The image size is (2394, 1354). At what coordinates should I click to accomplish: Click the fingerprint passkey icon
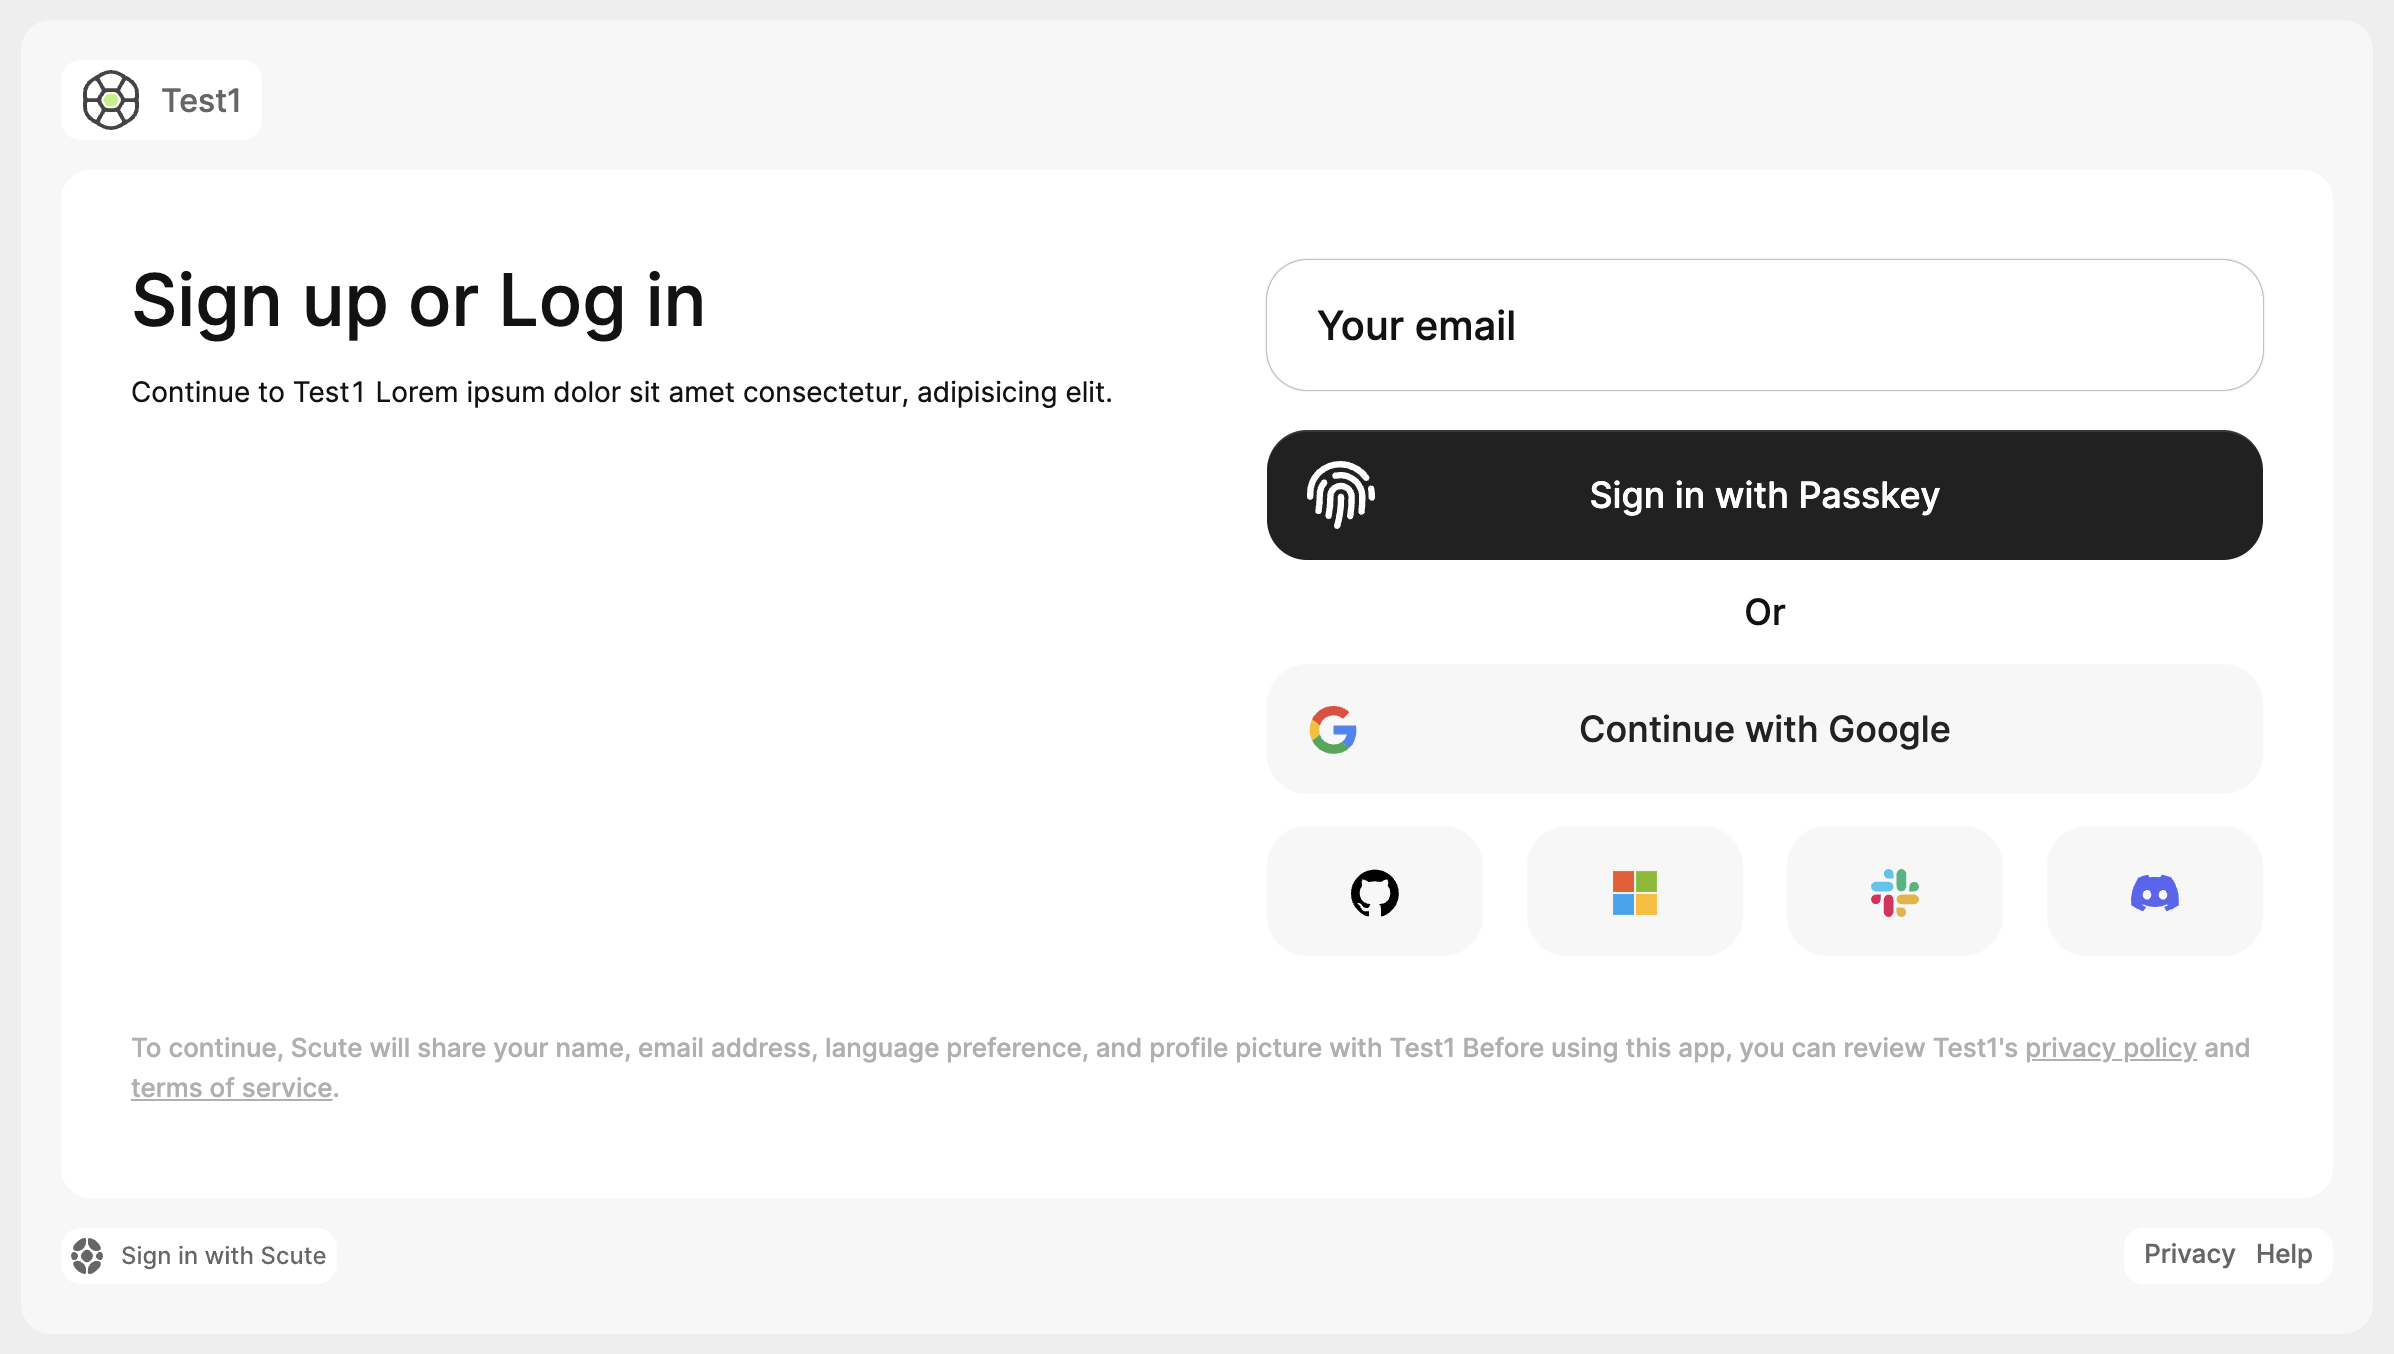click(x=1340, y=494)
